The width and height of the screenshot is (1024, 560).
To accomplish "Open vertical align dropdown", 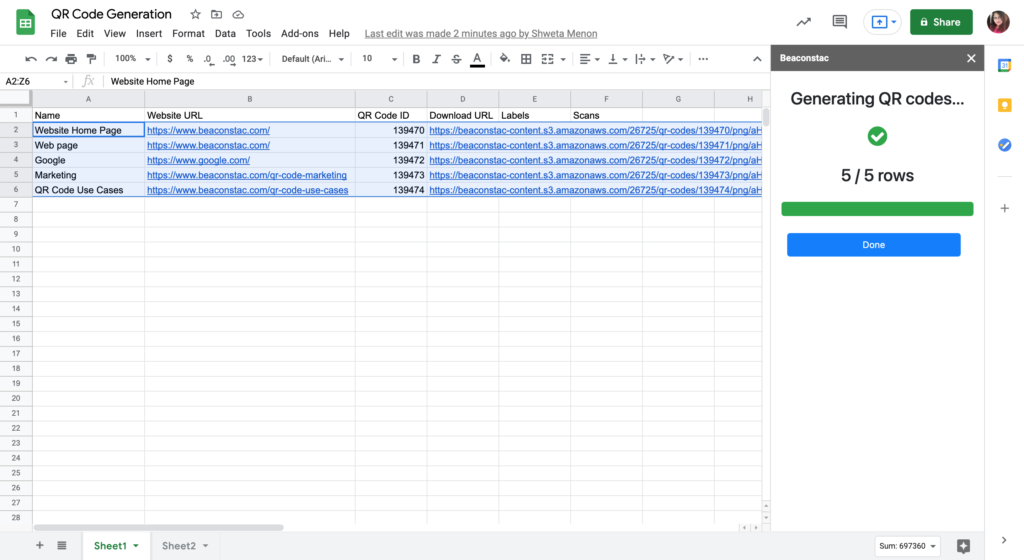I will click(x=617, y=59).
